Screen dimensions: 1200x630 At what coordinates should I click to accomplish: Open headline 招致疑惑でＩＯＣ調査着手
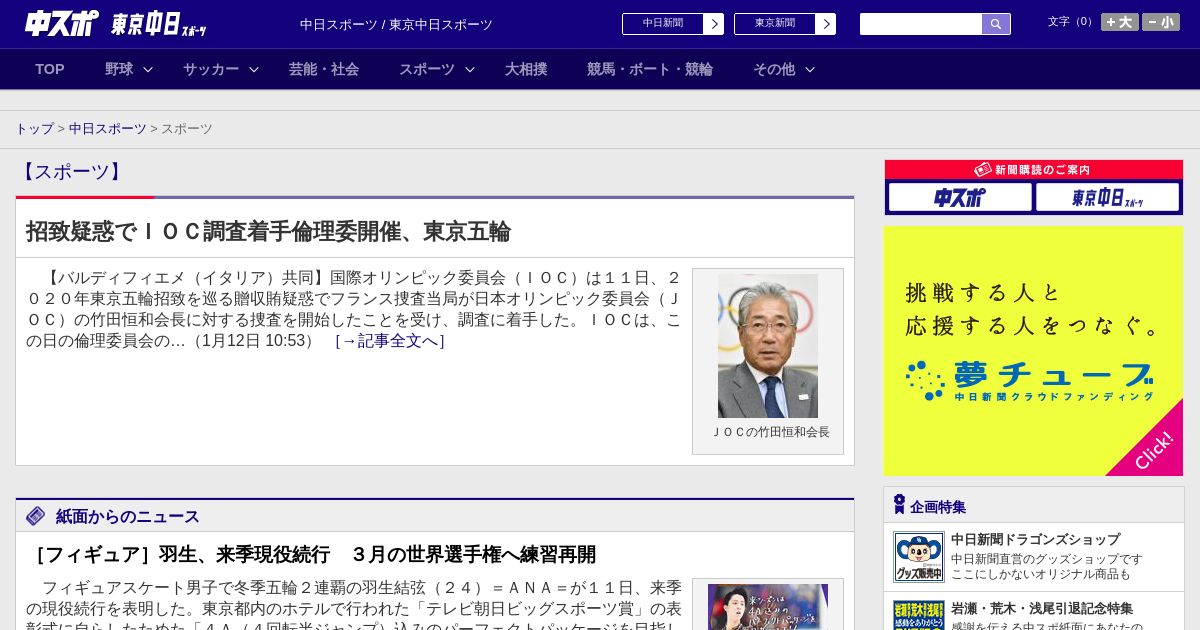tap(268, 232)
